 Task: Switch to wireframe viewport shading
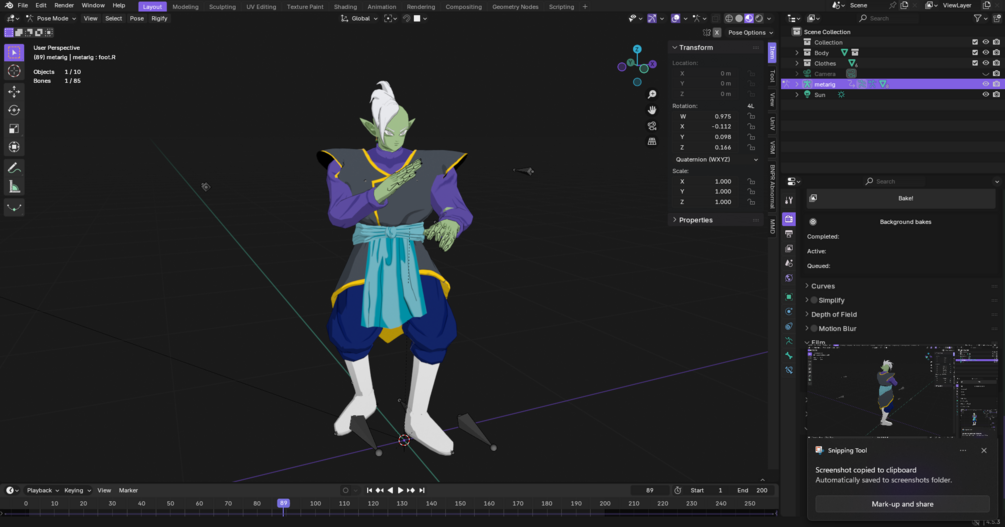tap(729, 19)
